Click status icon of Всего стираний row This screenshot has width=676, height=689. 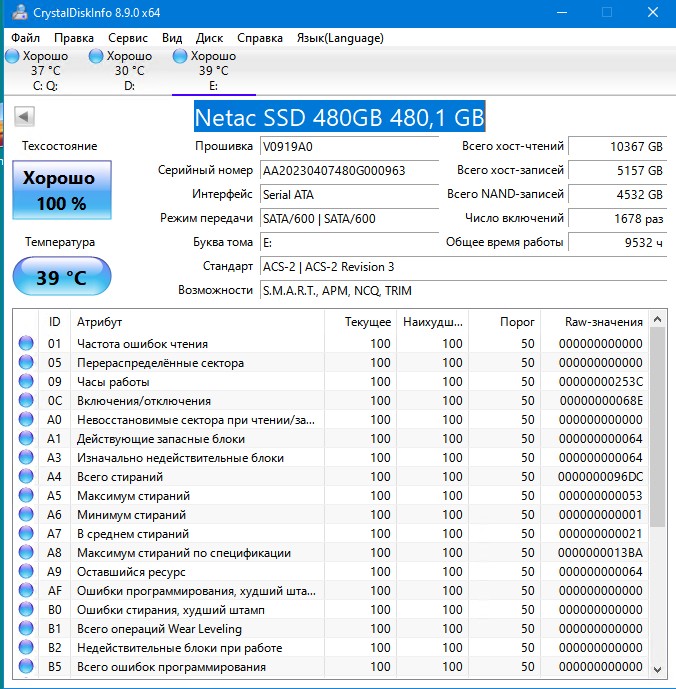coord(26,476)
